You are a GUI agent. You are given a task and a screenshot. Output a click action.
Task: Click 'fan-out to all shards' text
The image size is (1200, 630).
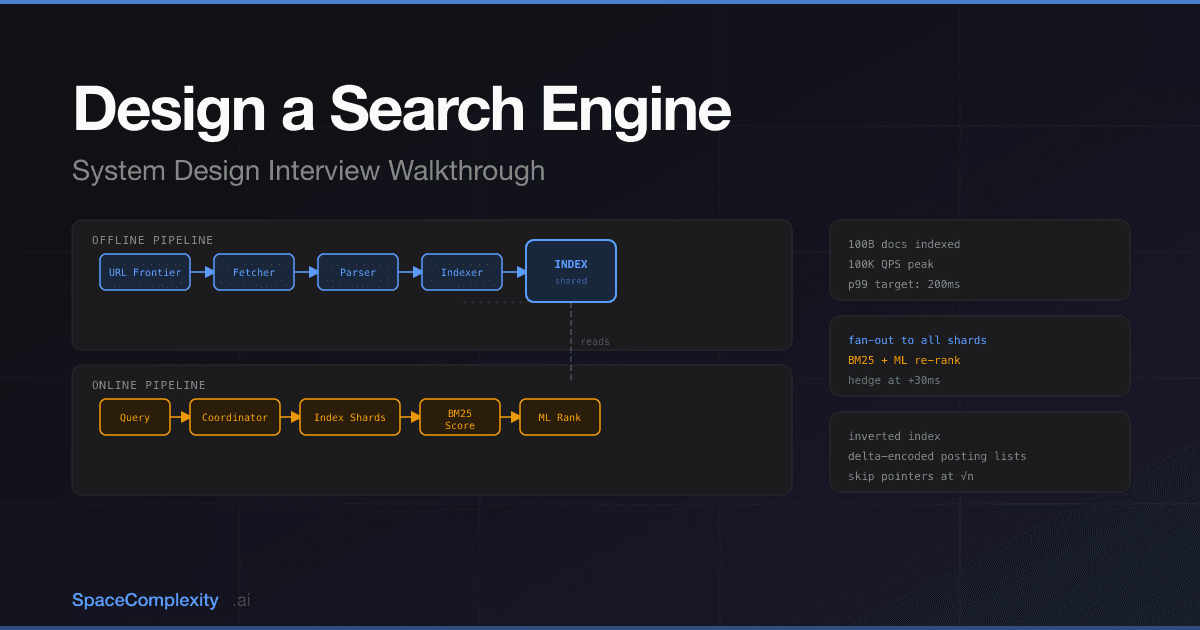click(917, 340)
